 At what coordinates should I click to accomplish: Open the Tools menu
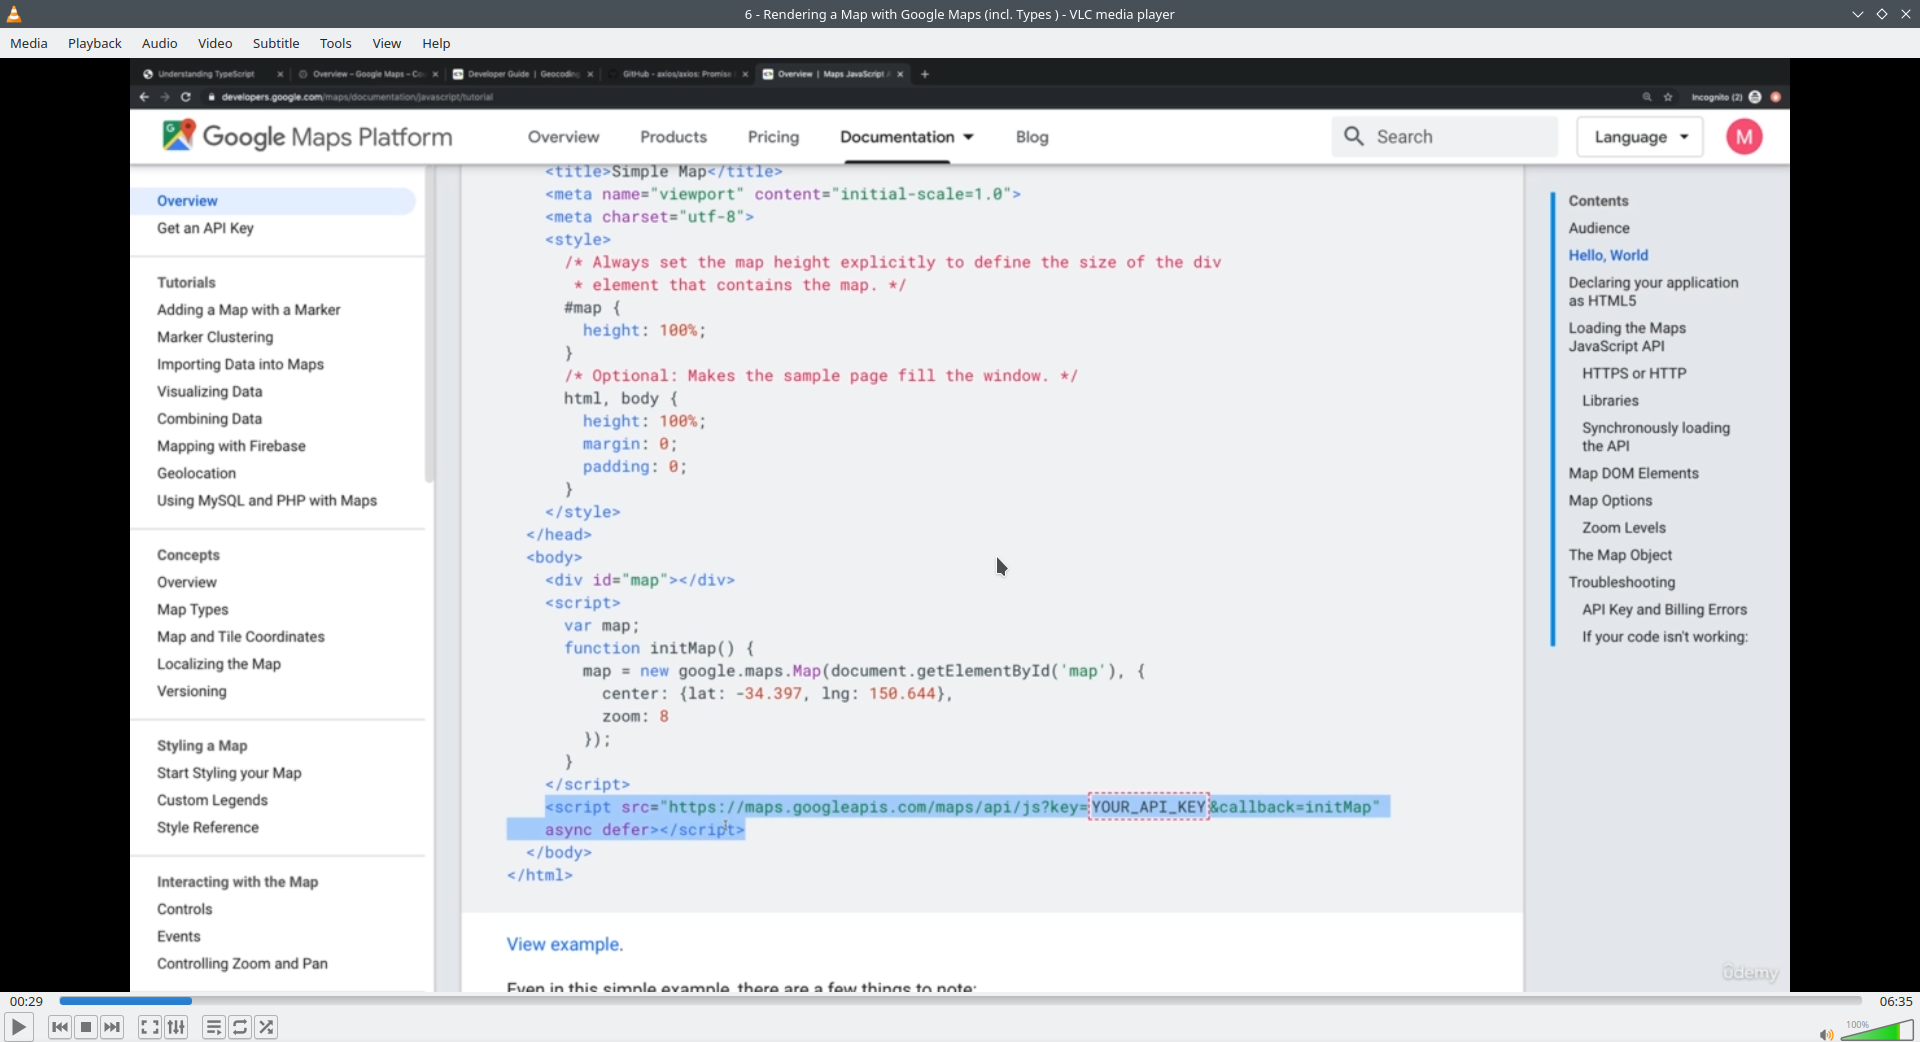tap(336, 43)
